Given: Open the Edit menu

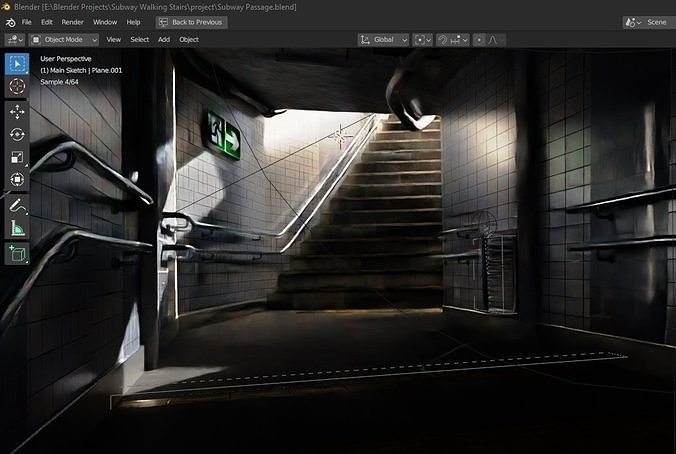Looking at the screenshot, I should coord(47,22).
